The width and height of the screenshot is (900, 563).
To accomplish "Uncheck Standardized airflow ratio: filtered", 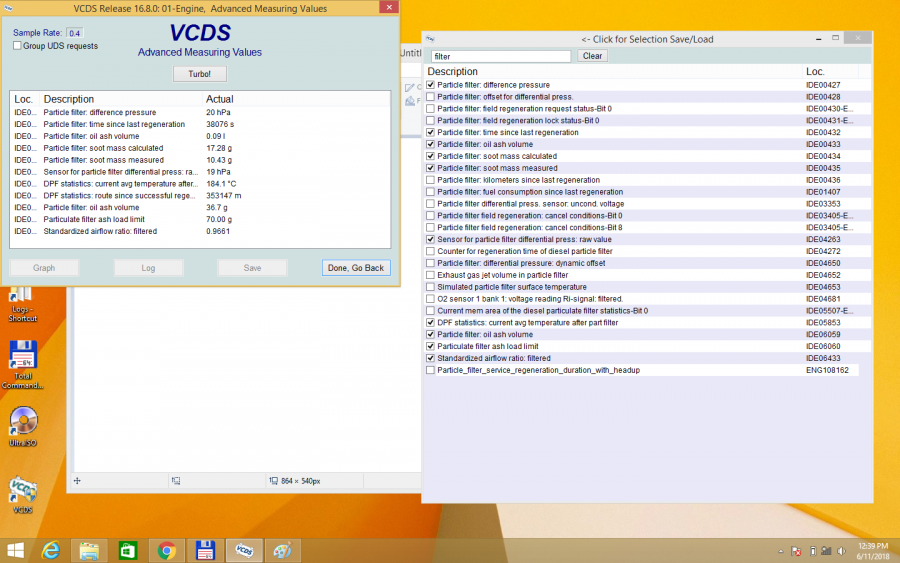I will pos(430,358).
